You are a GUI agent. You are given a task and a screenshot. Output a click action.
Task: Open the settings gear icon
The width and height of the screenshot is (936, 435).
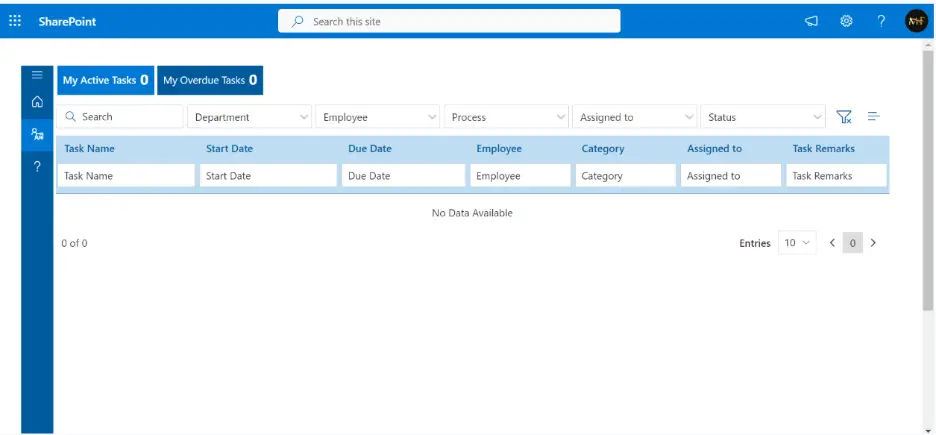(846, 21)
